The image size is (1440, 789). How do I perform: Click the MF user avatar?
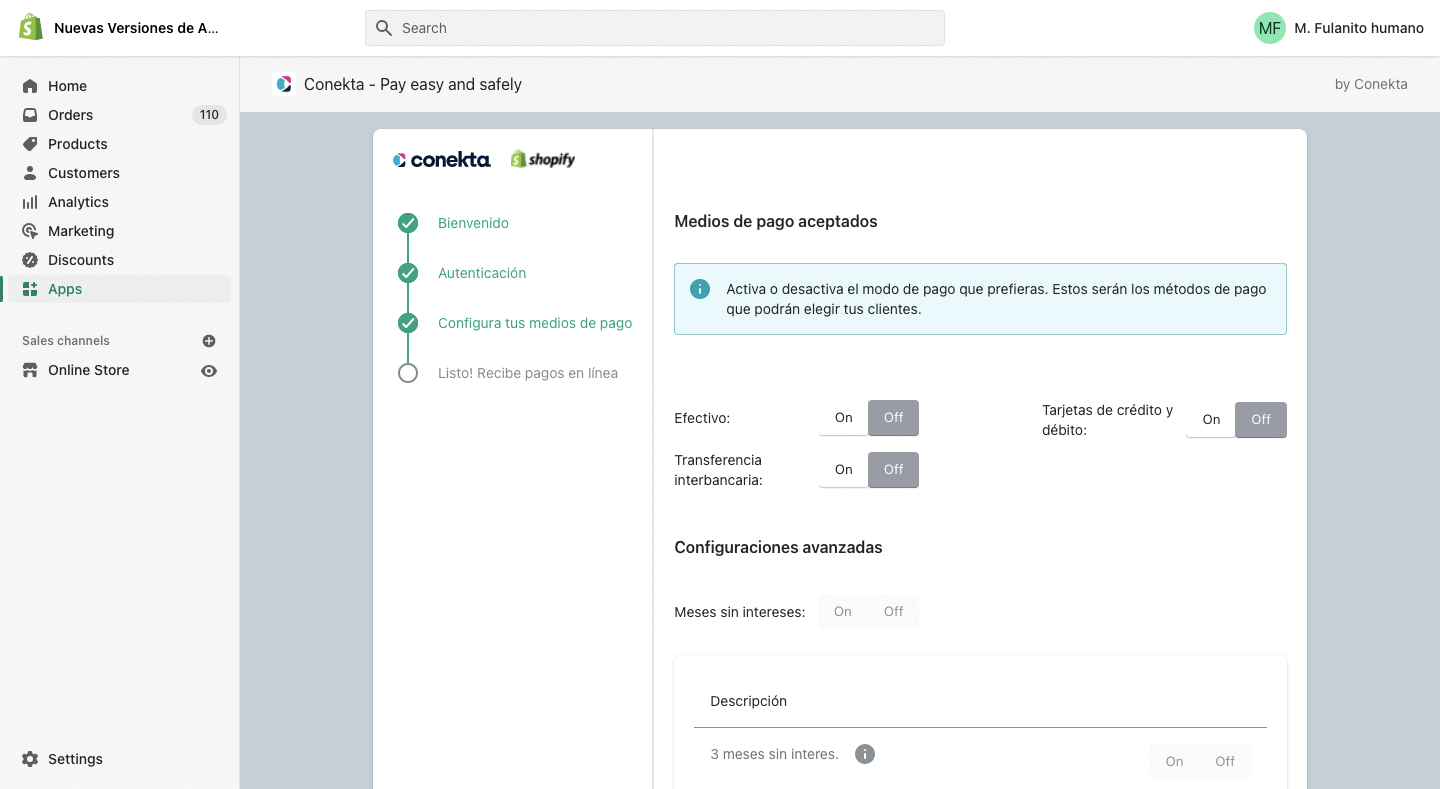[1270, 28]
